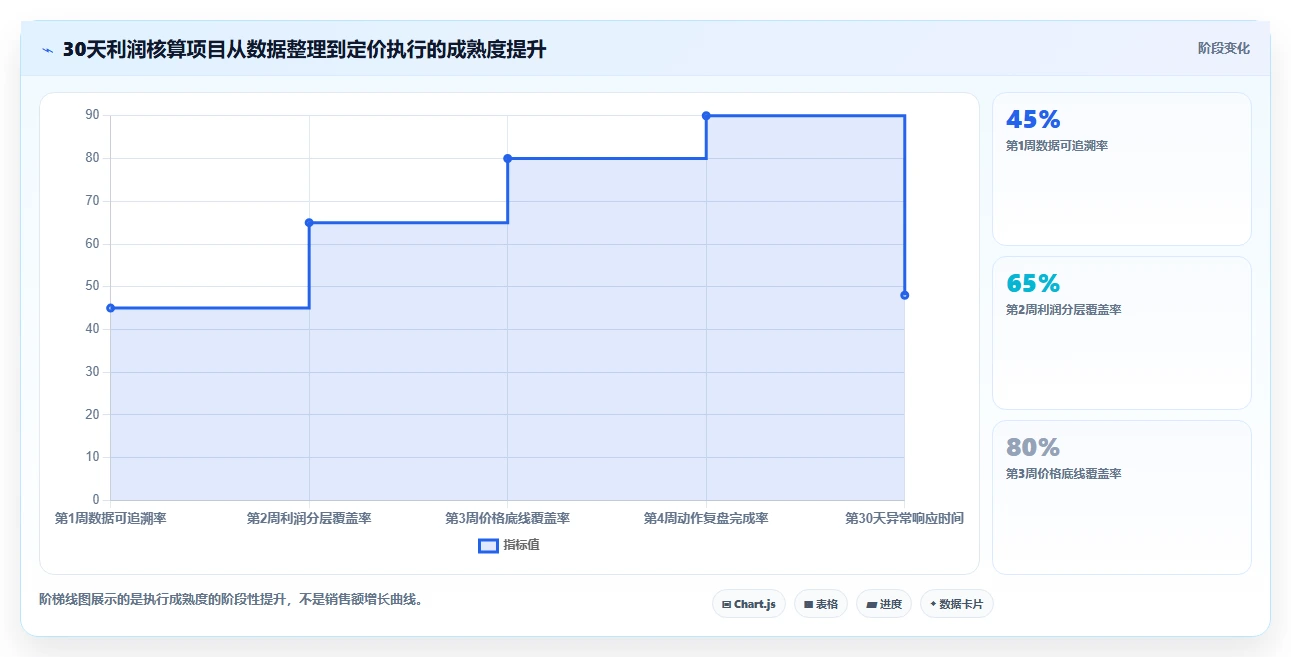Image resolution: width=1291 pixels, height=657 pixels.
Task: Click the 阶段变化 label in header
Action: click(x=1224, y=48)
